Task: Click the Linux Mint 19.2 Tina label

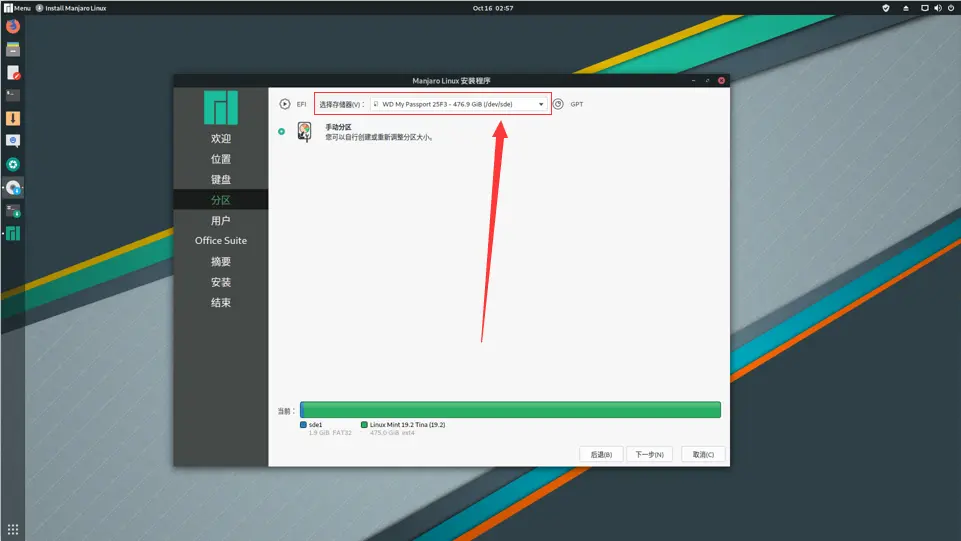Action: (x=408, y=425)
